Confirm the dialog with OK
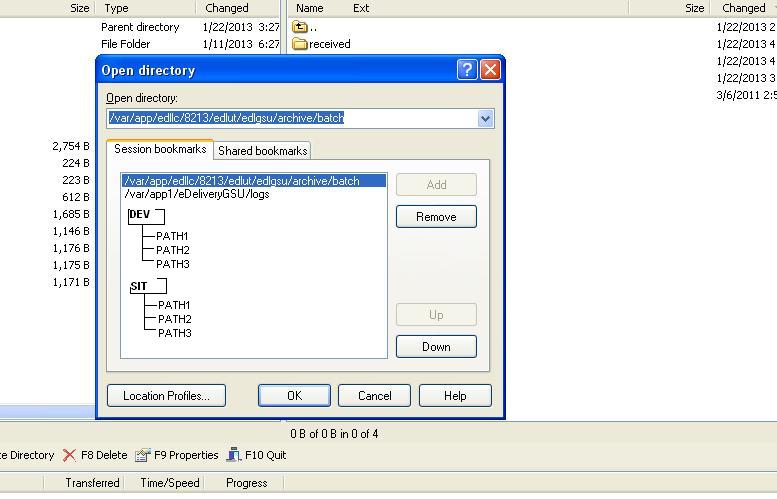This screenshot has height=499, width=777. point(294,396)
